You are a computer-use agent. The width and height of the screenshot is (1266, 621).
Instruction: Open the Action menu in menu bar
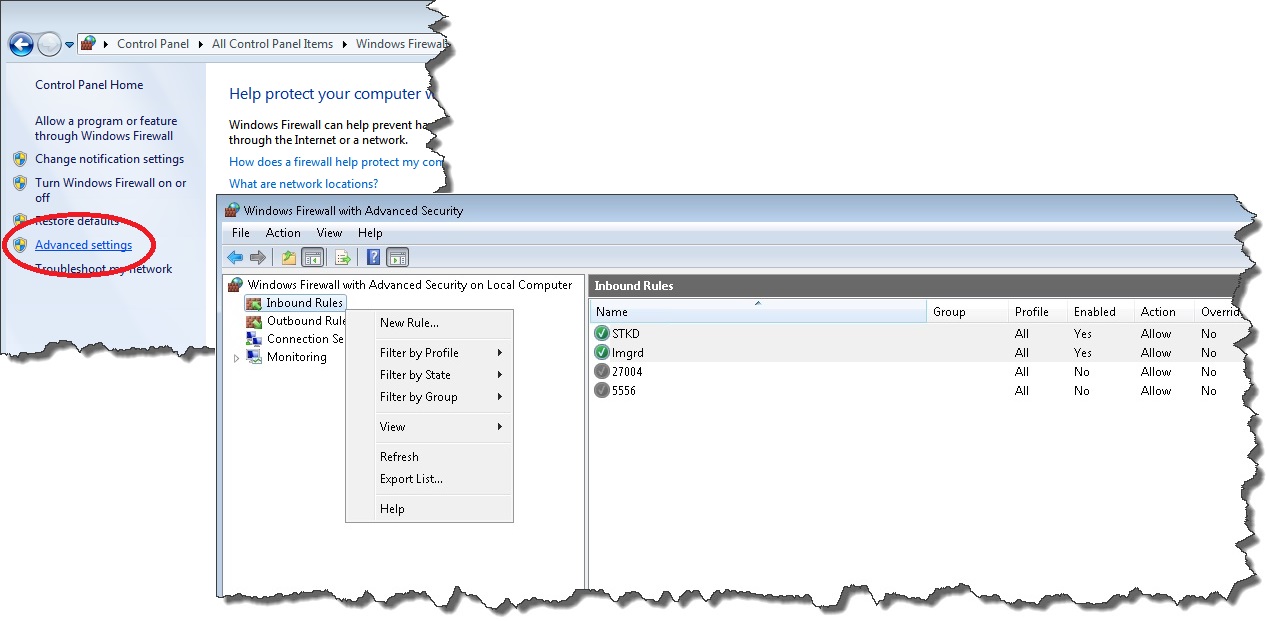(283, 233)
